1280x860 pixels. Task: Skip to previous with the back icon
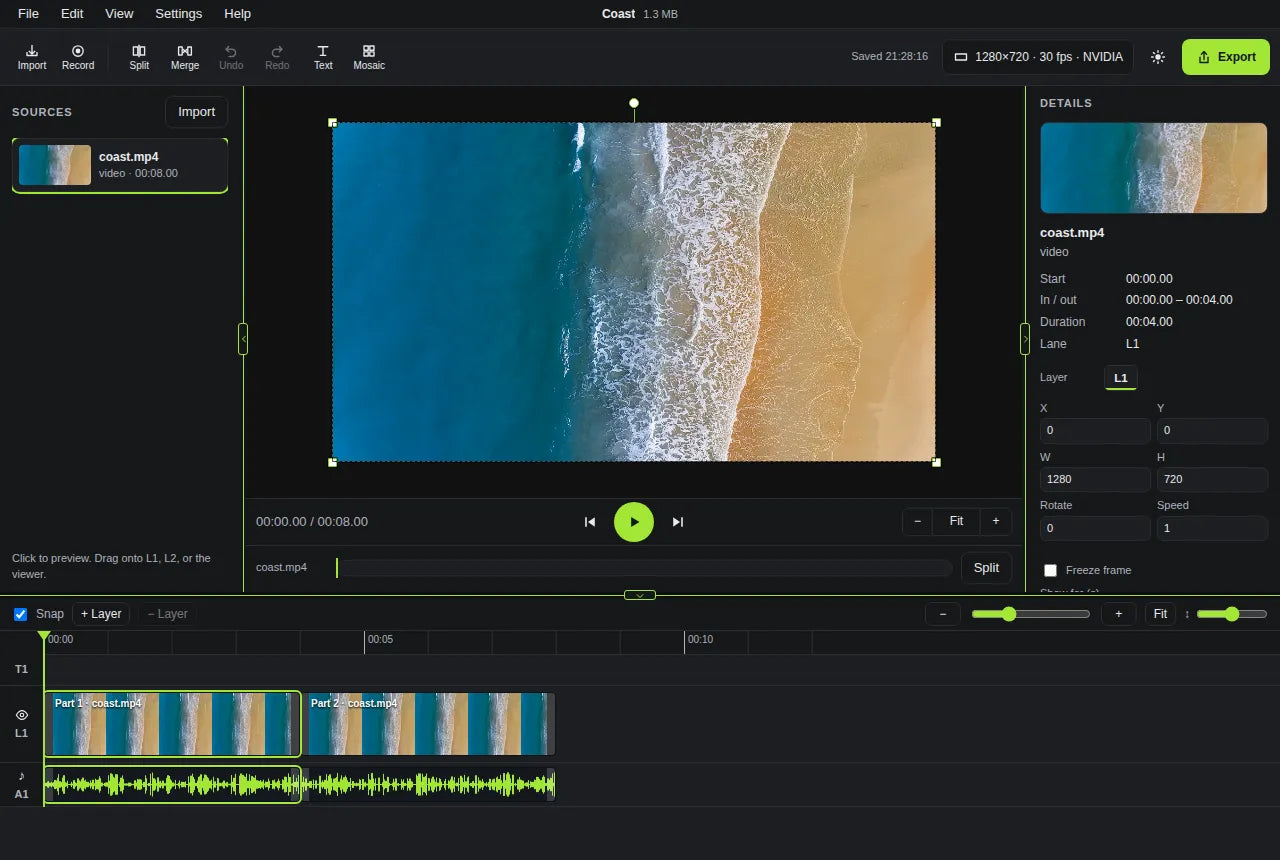click(590, 522)
